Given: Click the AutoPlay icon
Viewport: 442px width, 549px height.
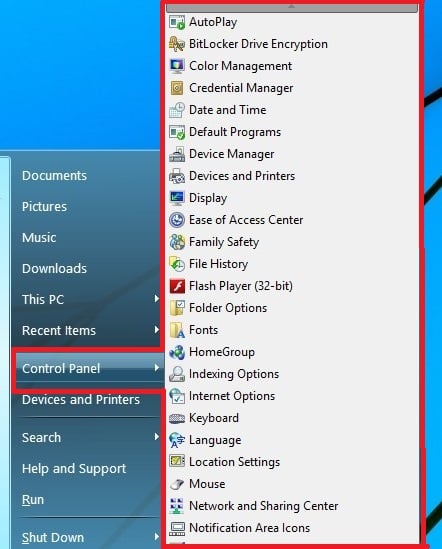Looking at the screenshot, I should 177,22.
